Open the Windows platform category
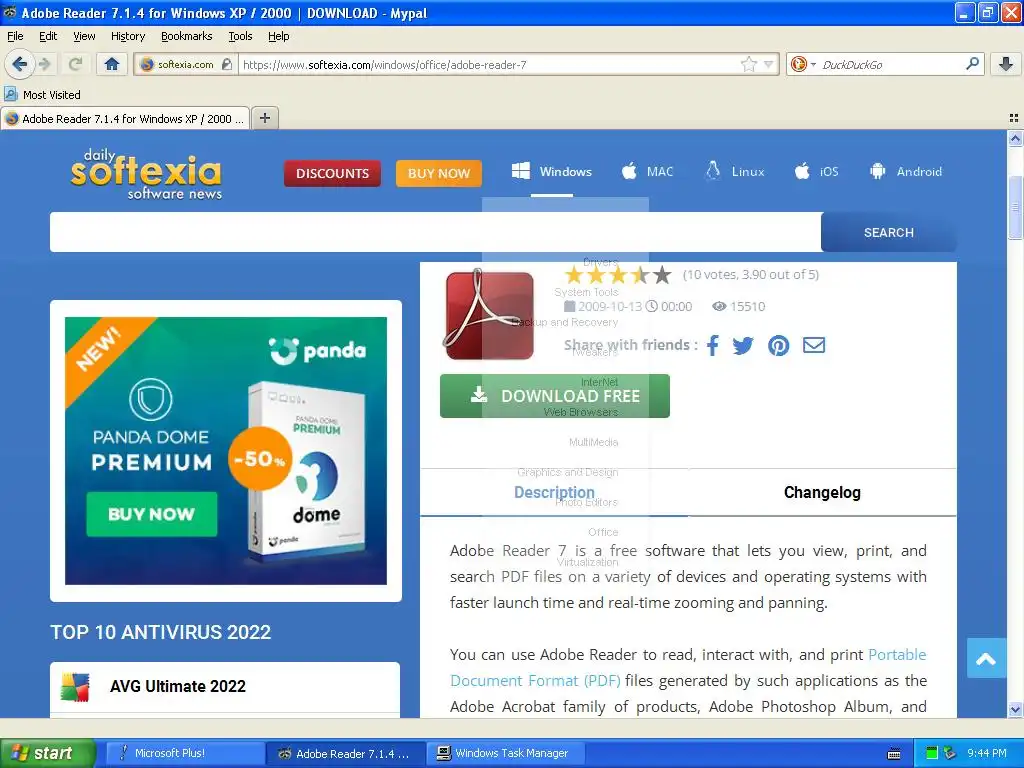1024x768 pixels. click(x=552, y=172)
